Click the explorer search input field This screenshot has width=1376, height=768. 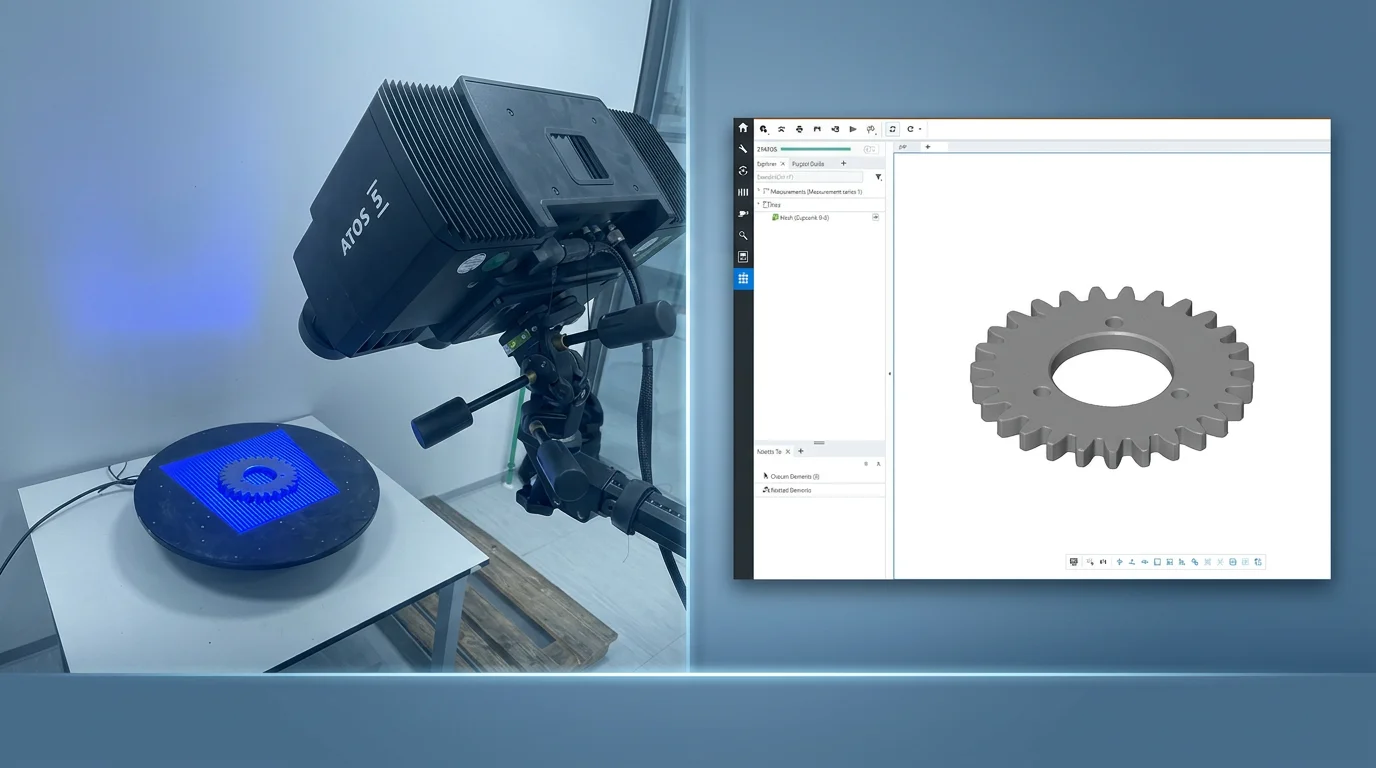pyautogui.click(x=808, y=177)
